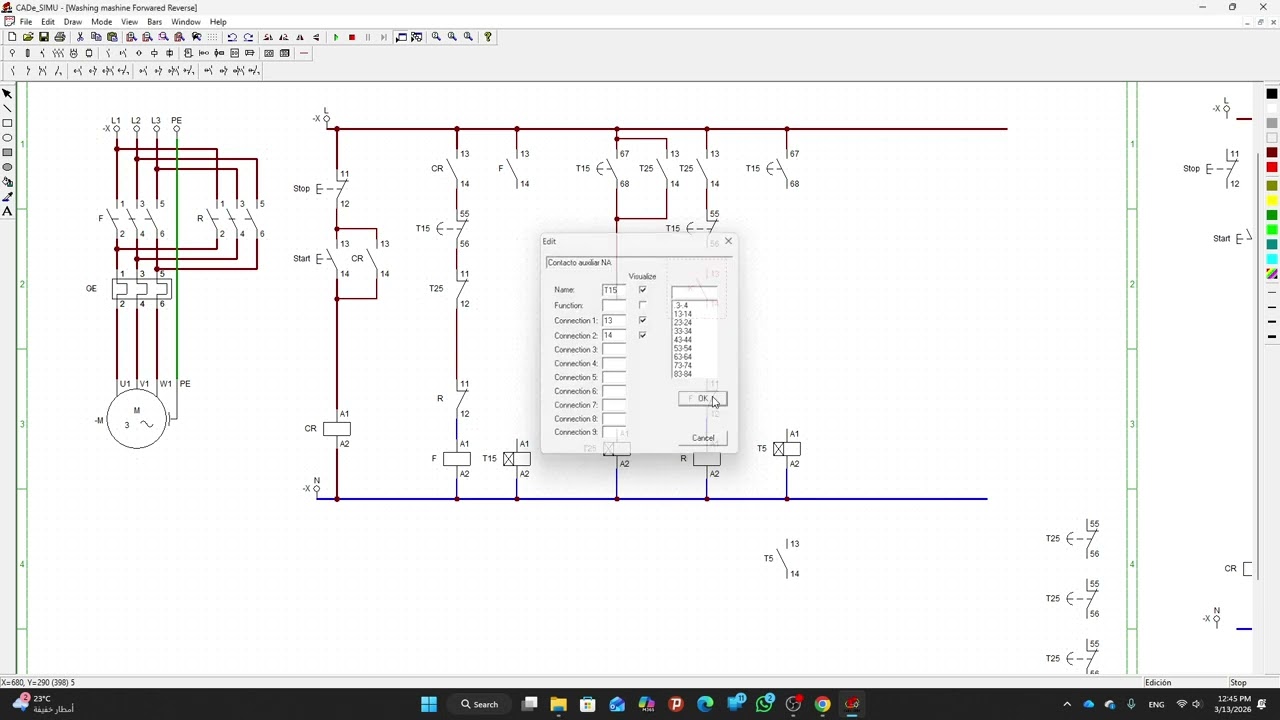The image size is (1280, 720).
Task: Enable Visualize checkbox for Function
Action: click(643, 305)
